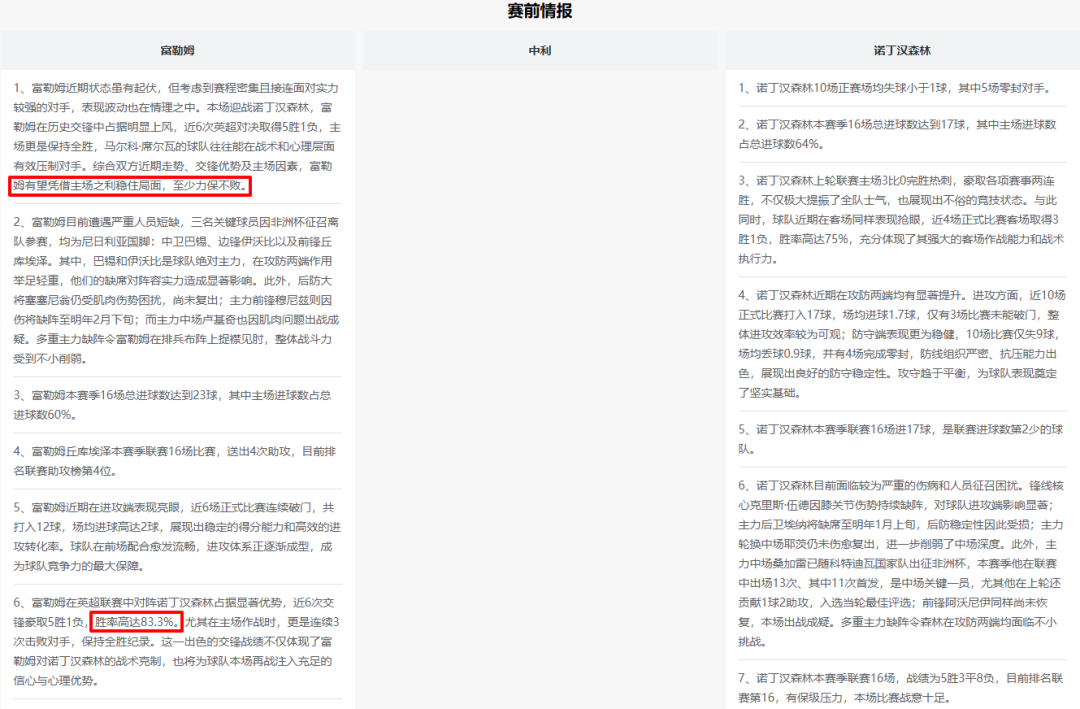Click the 赛前情报 page title
1080x709 pixels.
pyautogui.click(x=539, y=12)
